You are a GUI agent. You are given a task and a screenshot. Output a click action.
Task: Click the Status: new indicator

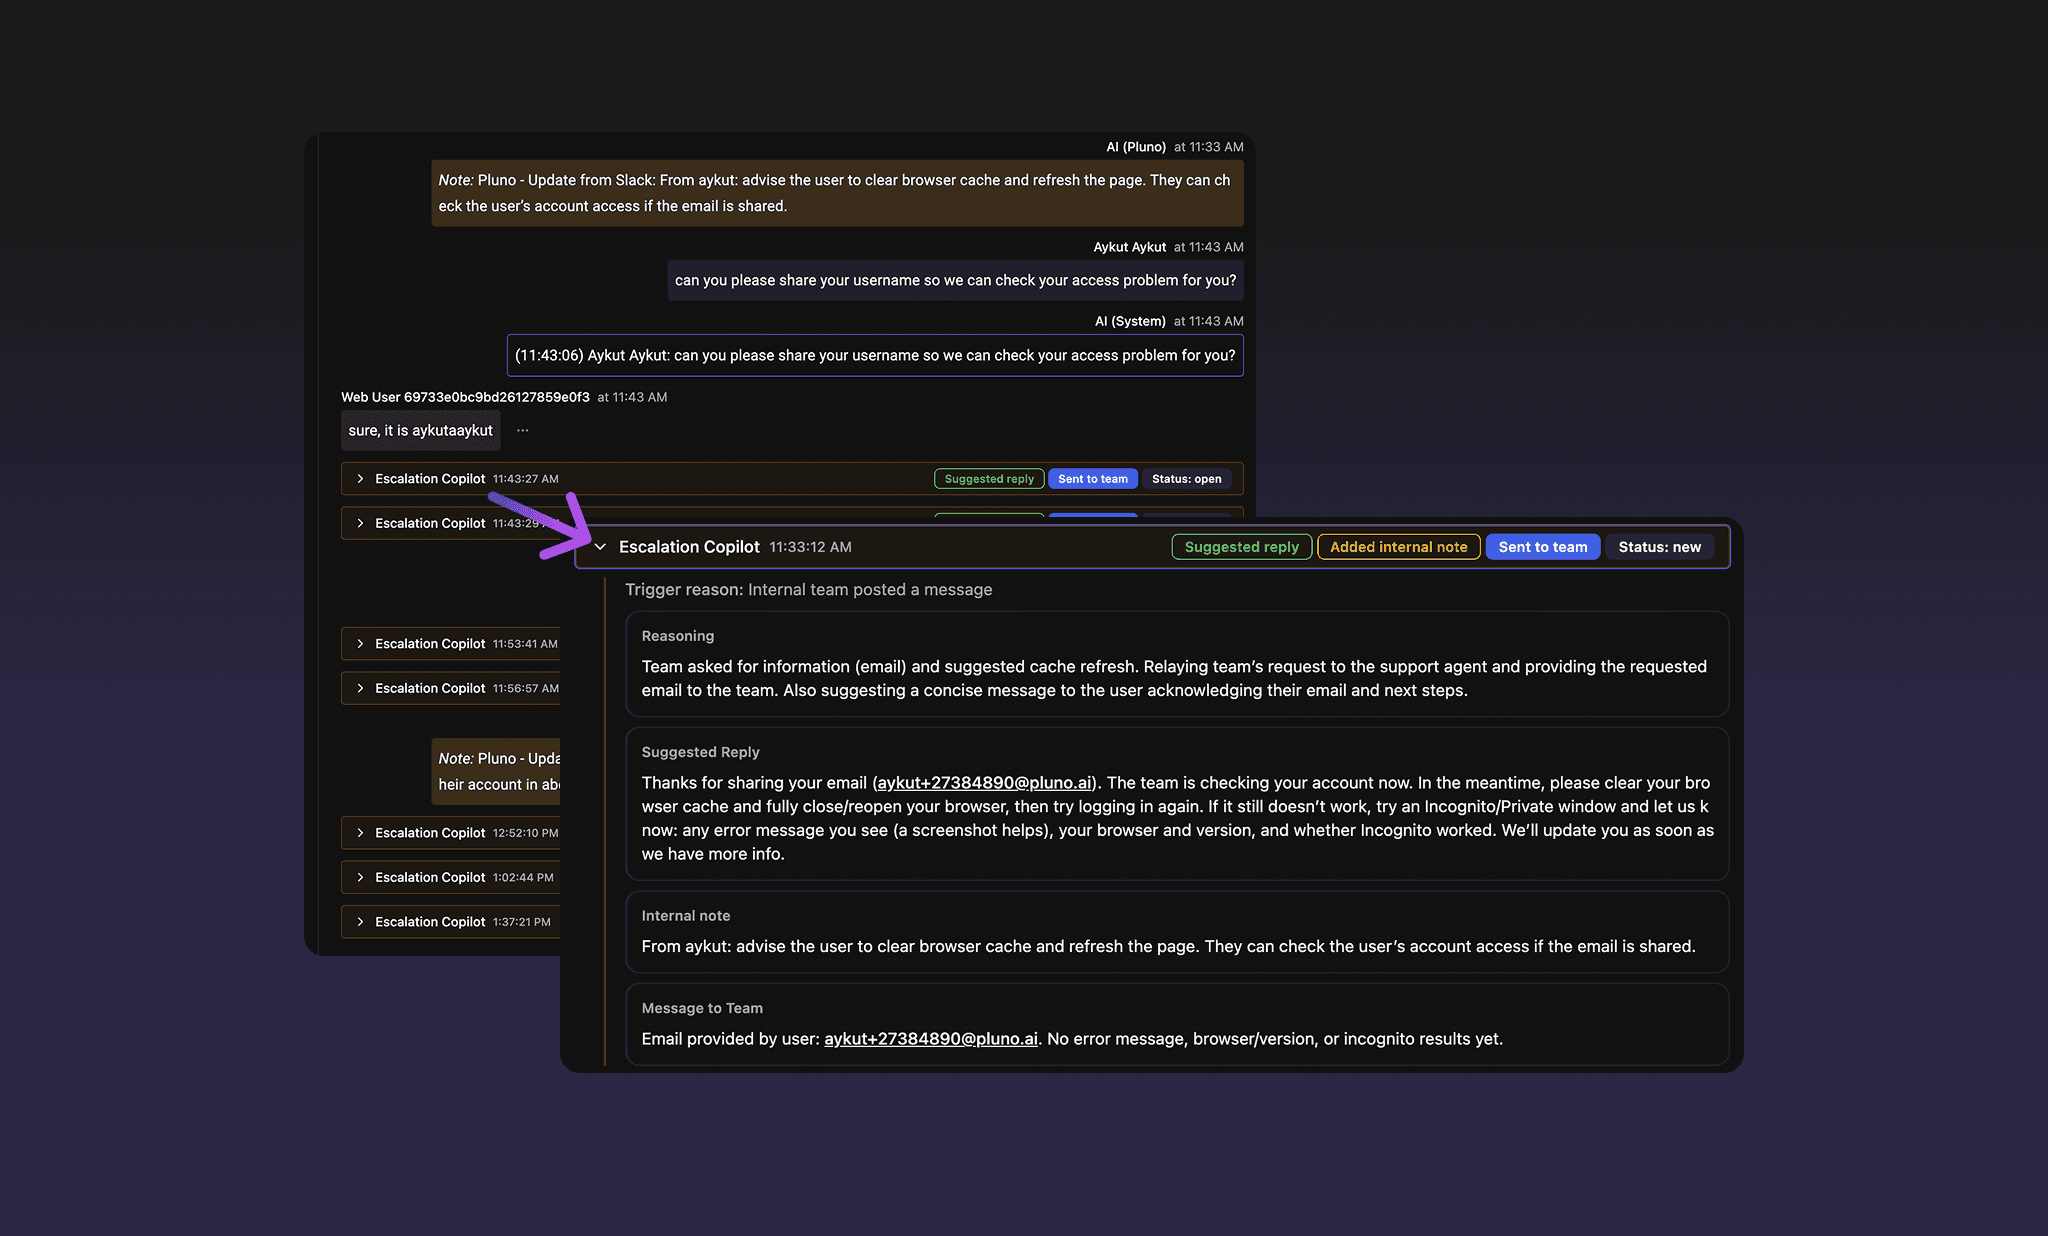tap(1660, 547)
